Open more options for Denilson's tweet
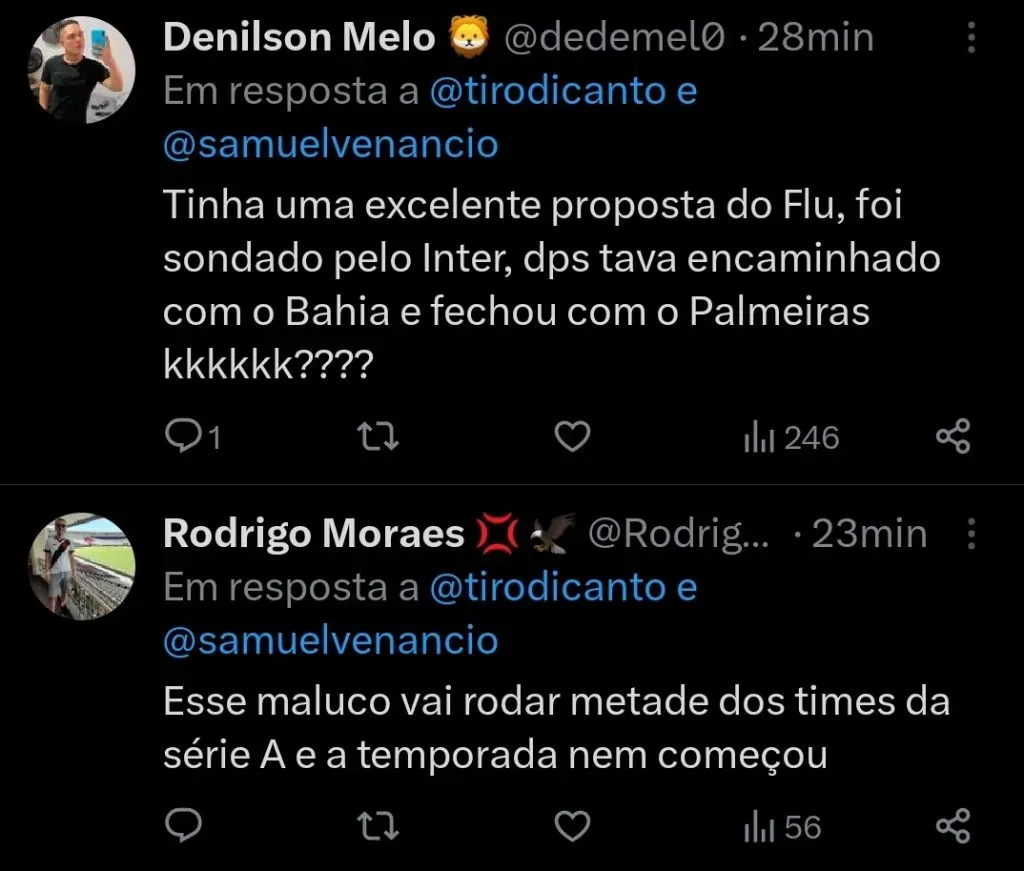The height and width of the screenshot is (871, 1024). [971, 38]
